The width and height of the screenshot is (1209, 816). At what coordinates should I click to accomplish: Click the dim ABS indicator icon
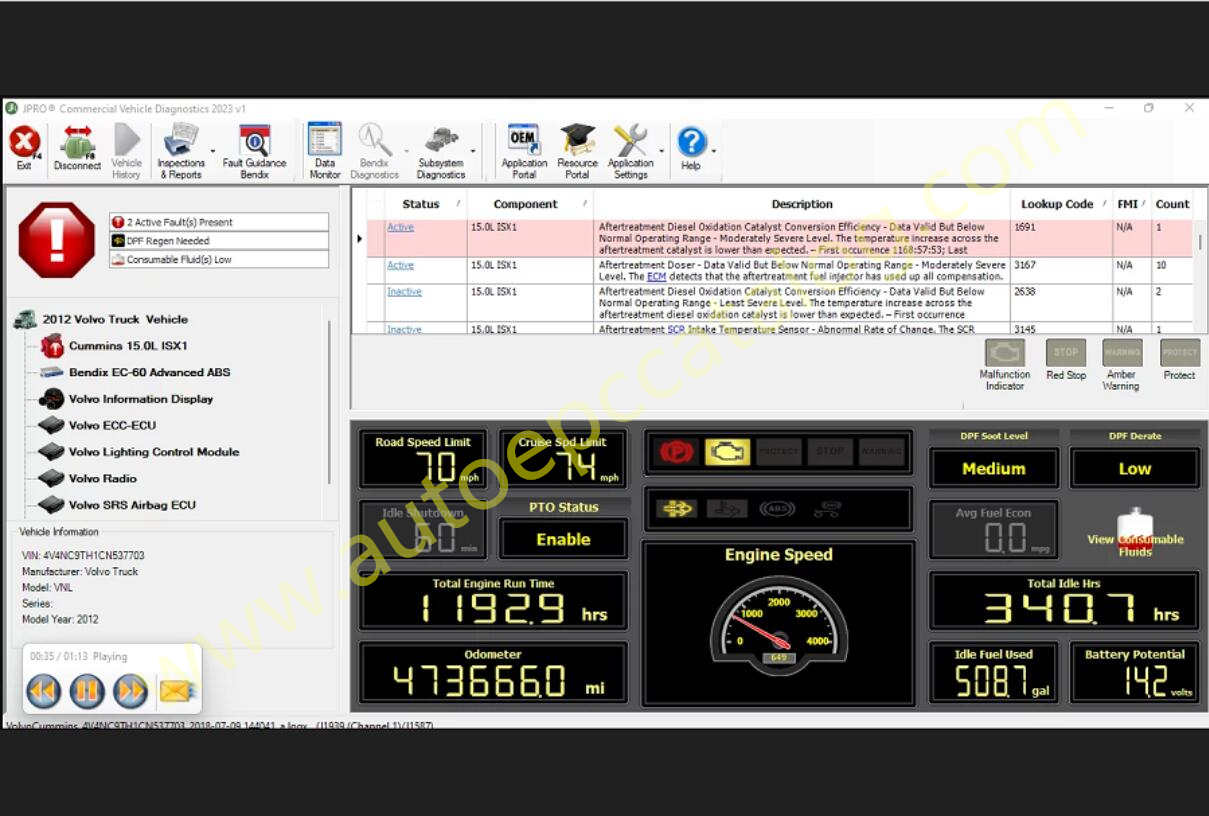coord(777,509)
